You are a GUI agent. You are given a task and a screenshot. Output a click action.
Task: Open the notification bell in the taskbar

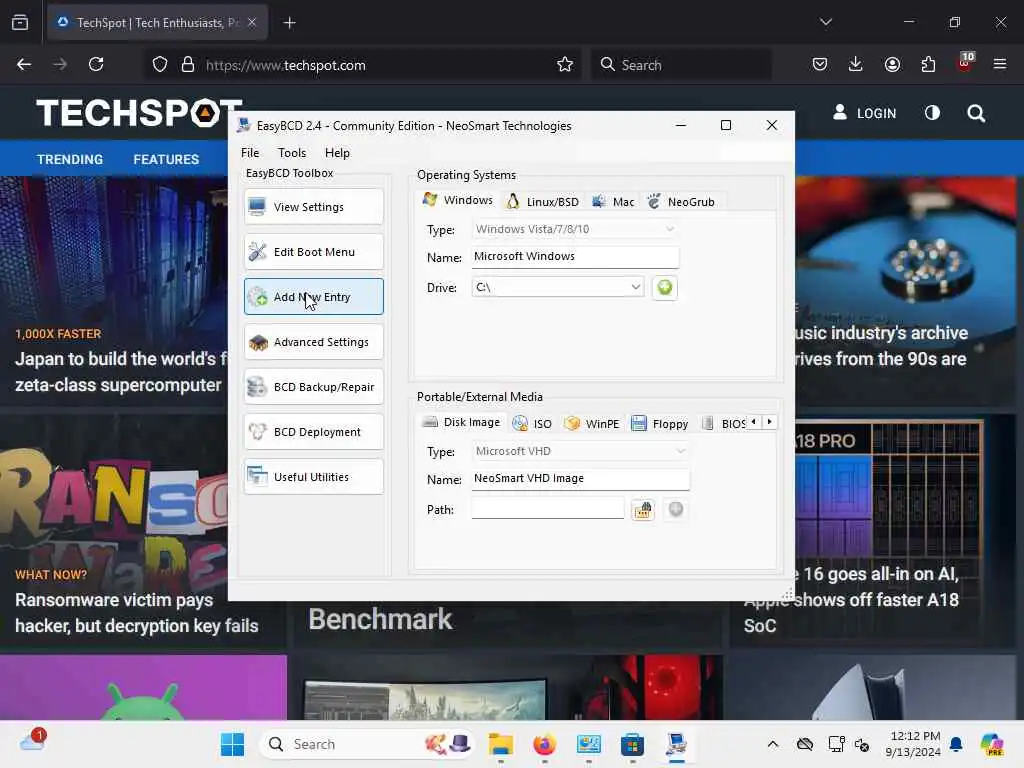[x=956, y=744]
